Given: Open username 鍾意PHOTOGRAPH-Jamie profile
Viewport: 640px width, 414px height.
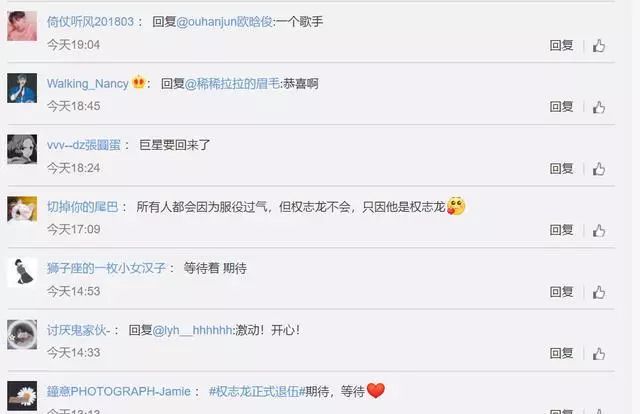Looking at the screenshot, I should 119,392.
